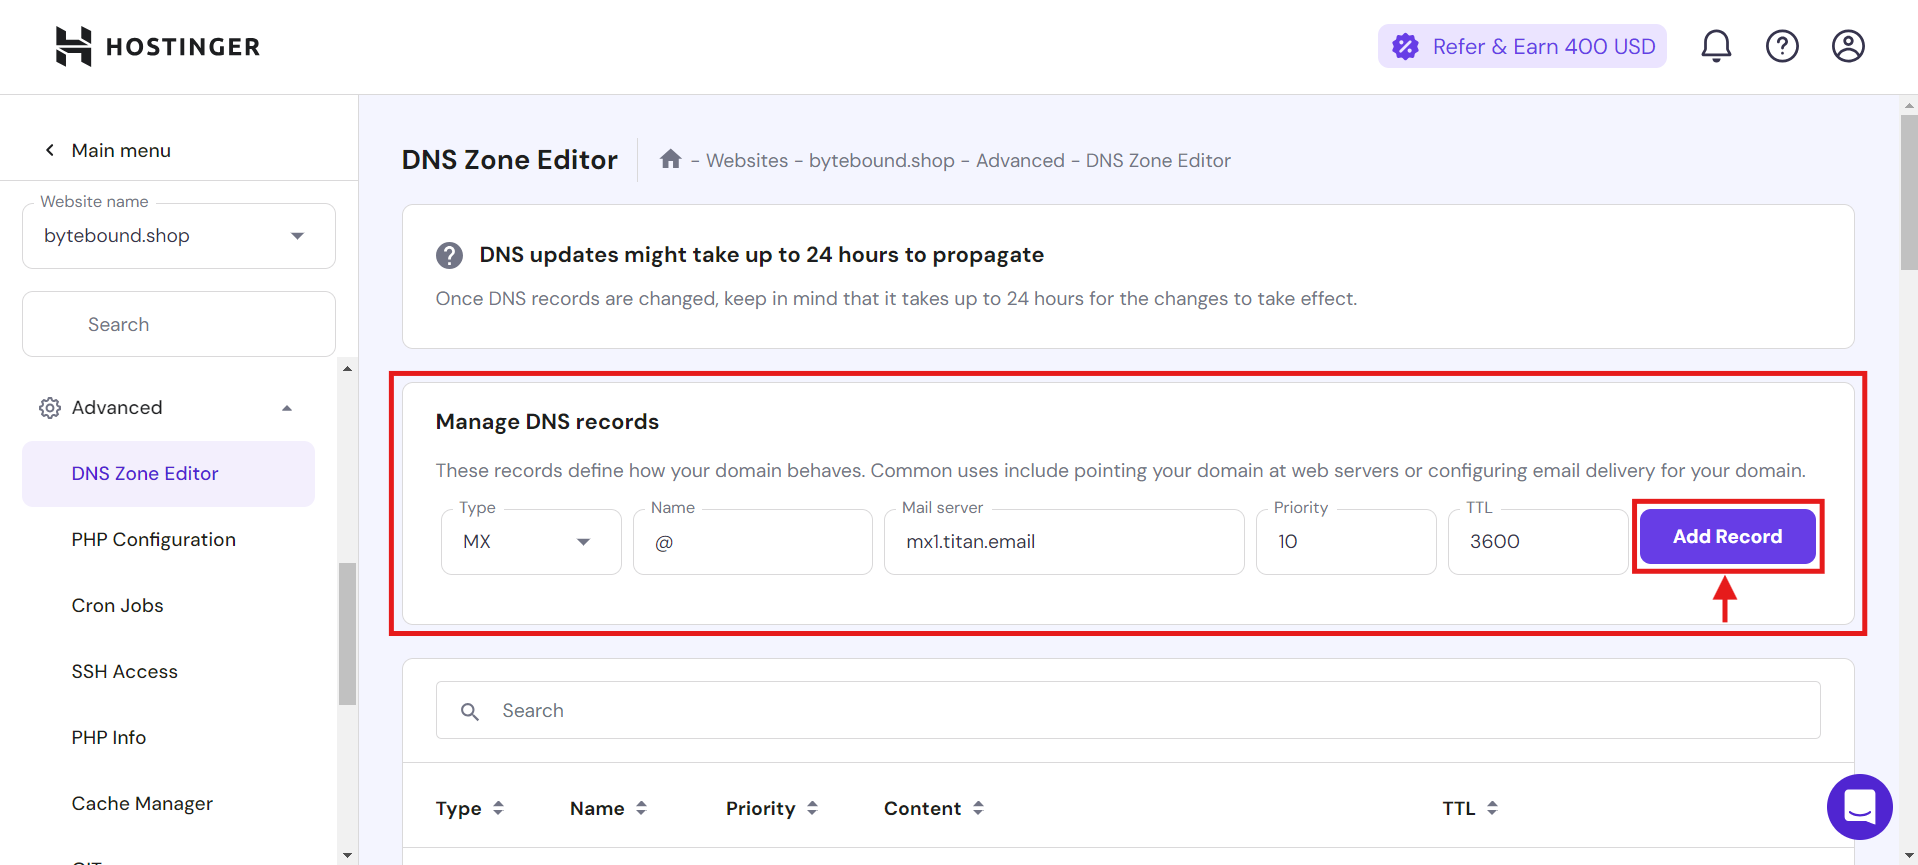
Task: Open the user account profile icon
Action: coord(1848,46)
